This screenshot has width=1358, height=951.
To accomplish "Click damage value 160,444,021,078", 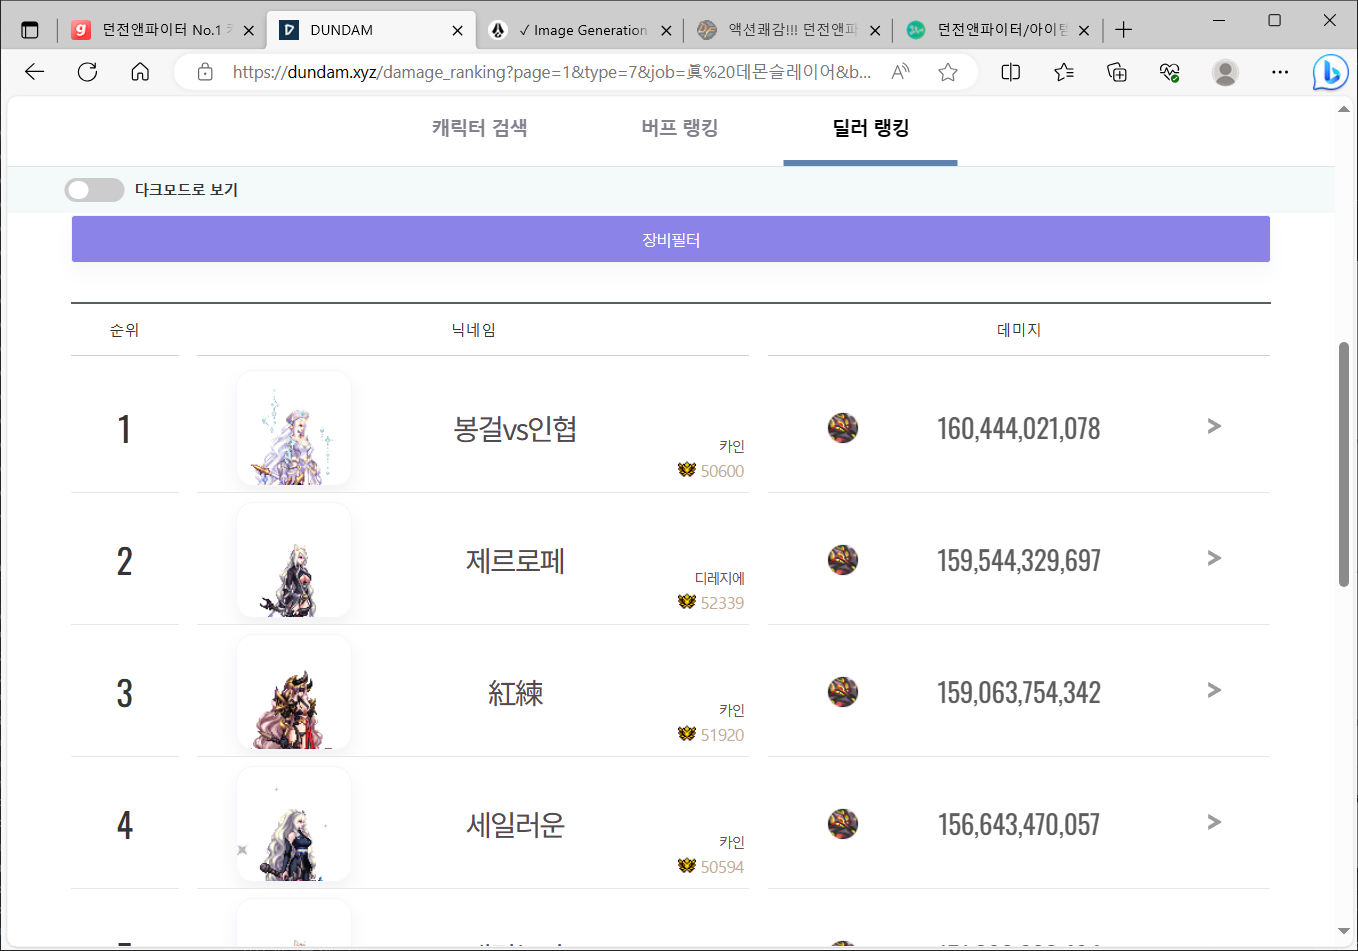I will 1018,429.
